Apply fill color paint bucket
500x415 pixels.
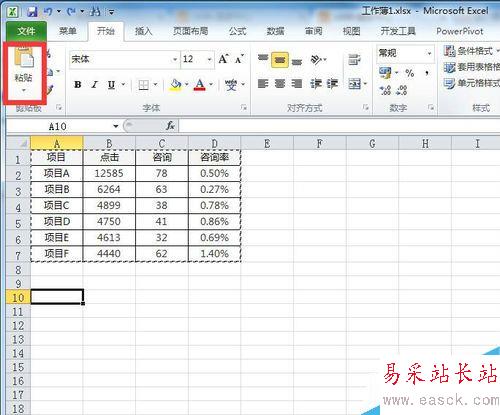[x=175, y=85]
